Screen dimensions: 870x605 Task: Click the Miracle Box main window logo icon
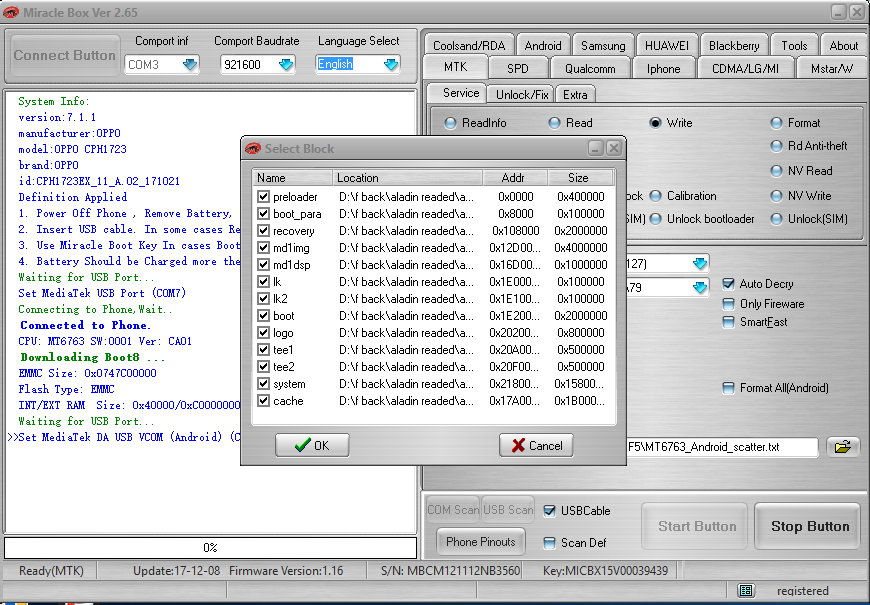10,12
